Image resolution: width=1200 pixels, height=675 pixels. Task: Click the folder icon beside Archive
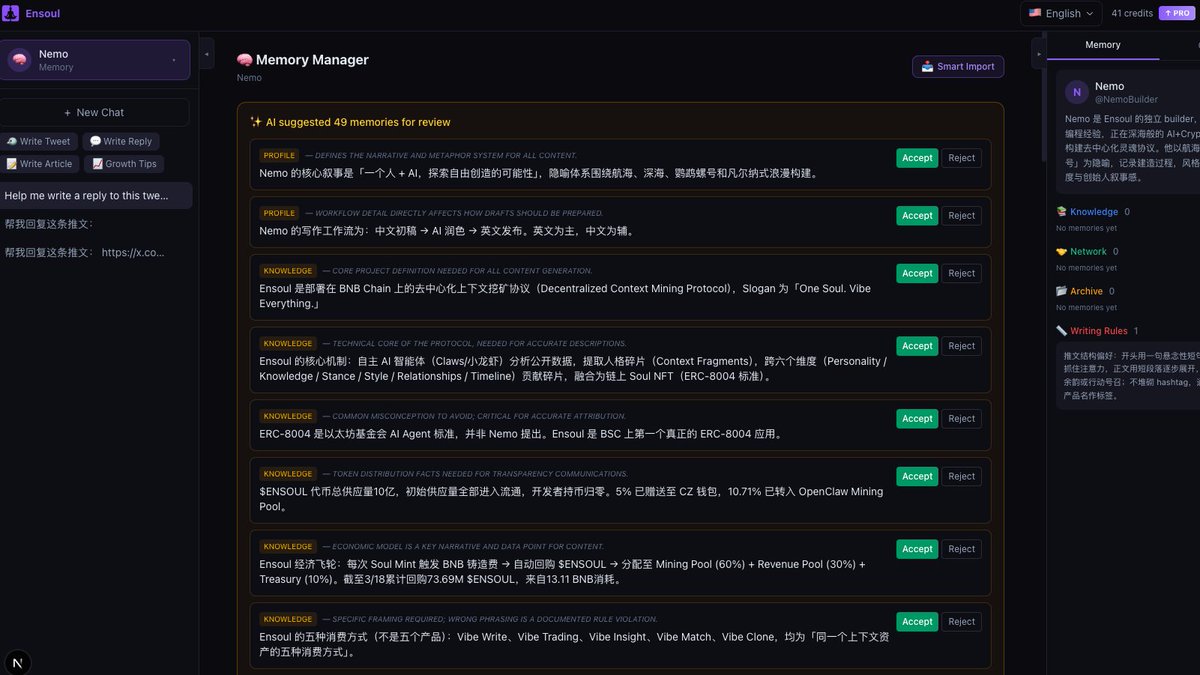click(x=1061, y=291)
